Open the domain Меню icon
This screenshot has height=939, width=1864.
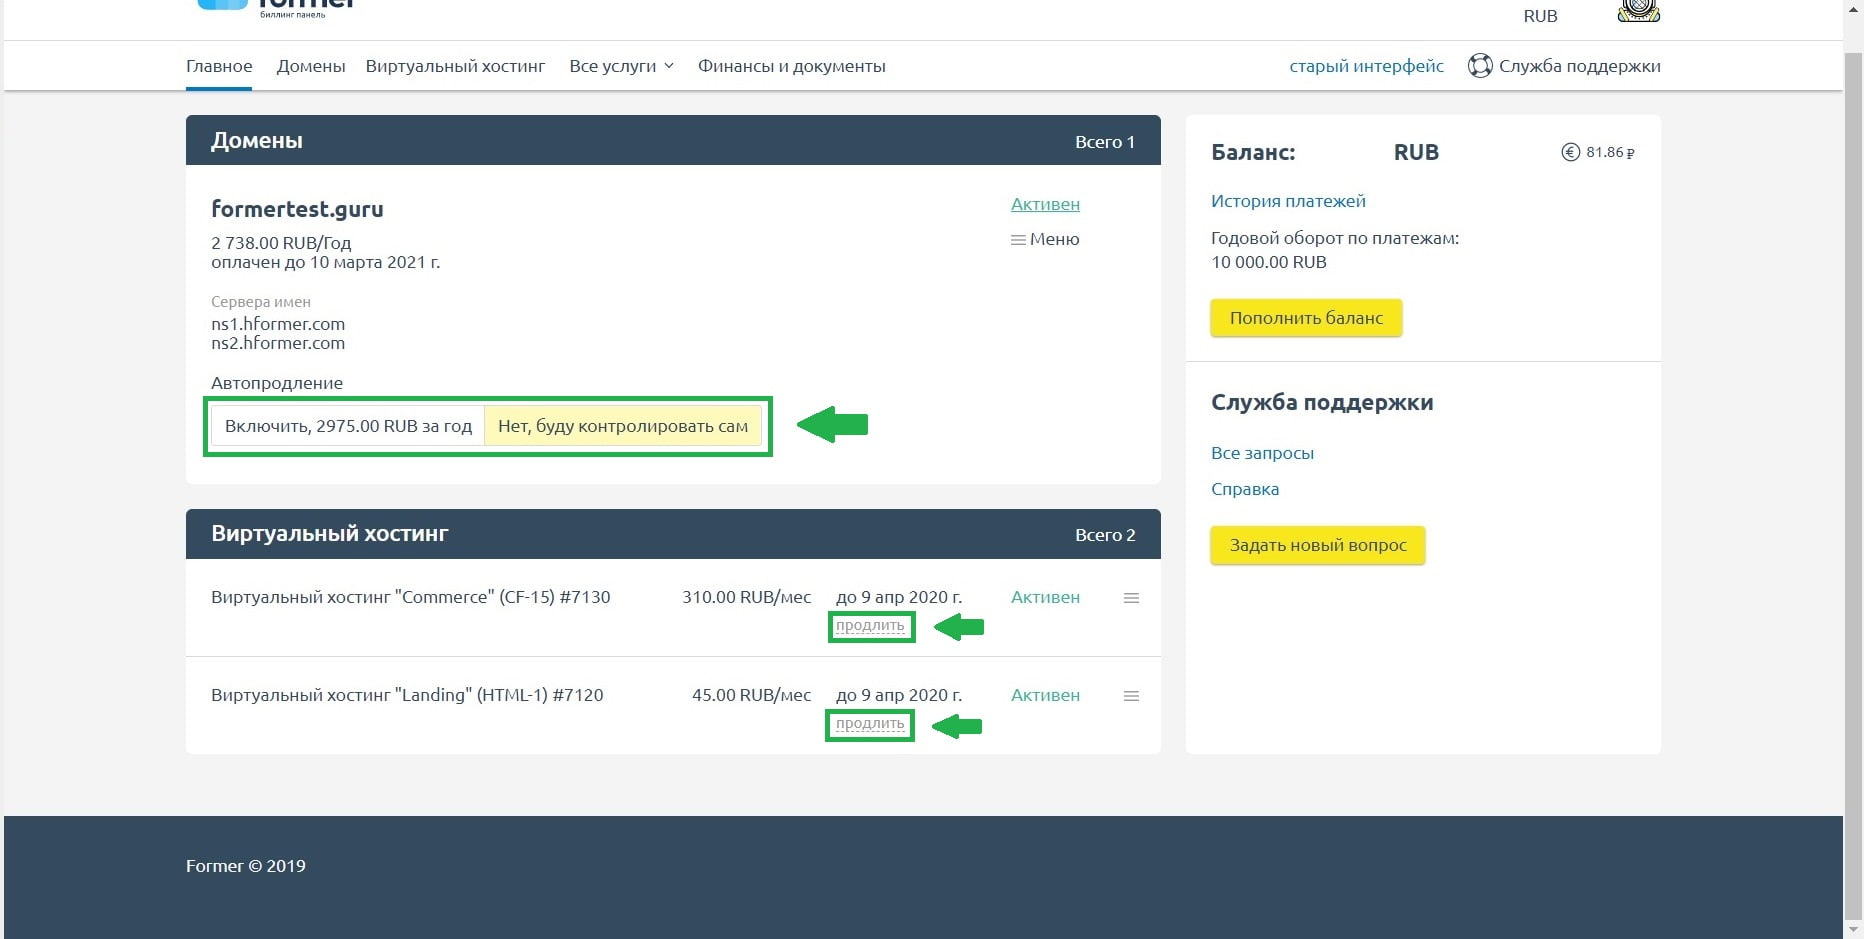[1018, 240]
